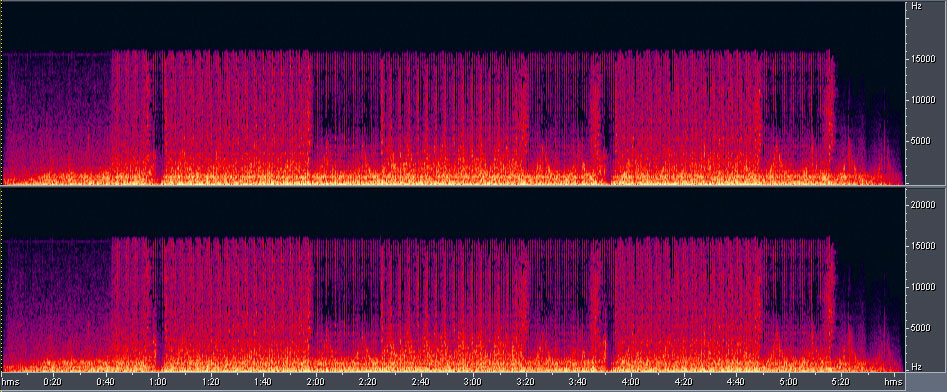Click the 0:20 mark on time ruler
Viewport: 947px width, 392px height.
[x=53, y=382]
